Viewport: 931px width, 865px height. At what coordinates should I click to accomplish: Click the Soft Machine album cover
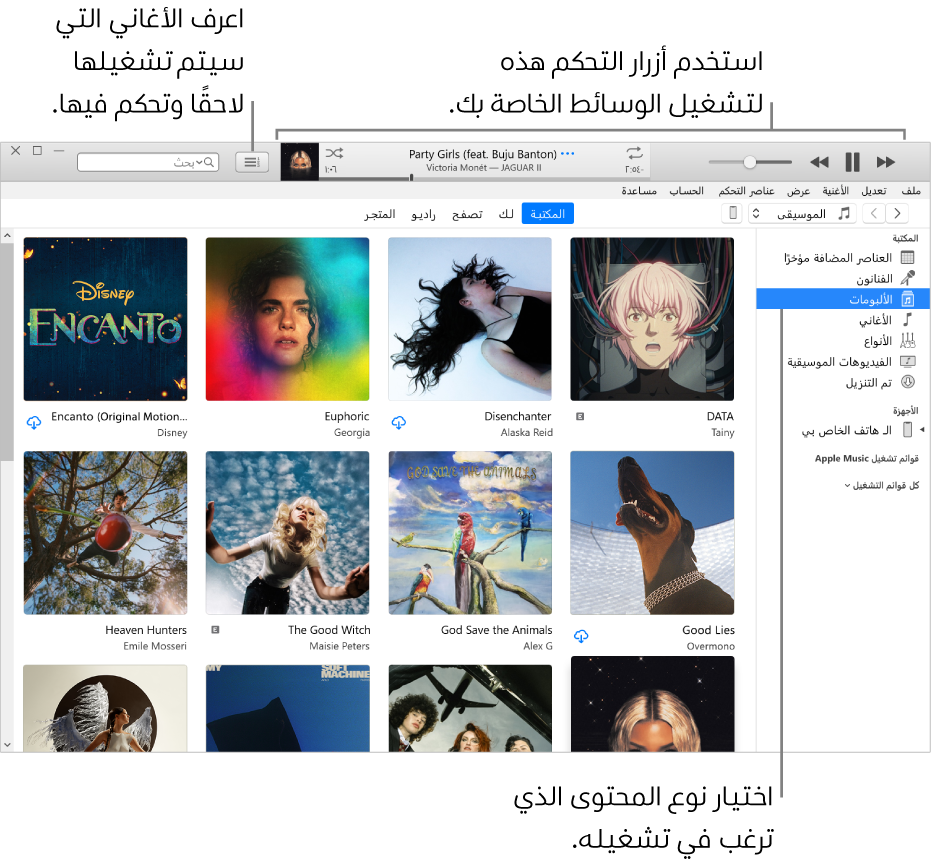[287, 708]
